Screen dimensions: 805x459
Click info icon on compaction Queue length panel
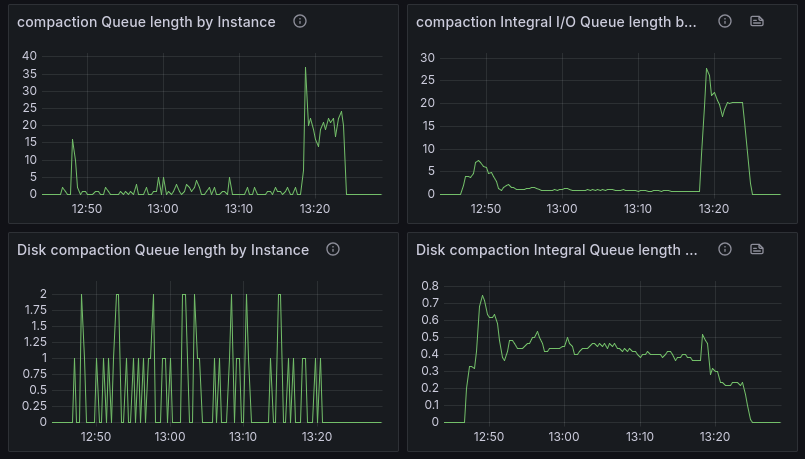300,21
